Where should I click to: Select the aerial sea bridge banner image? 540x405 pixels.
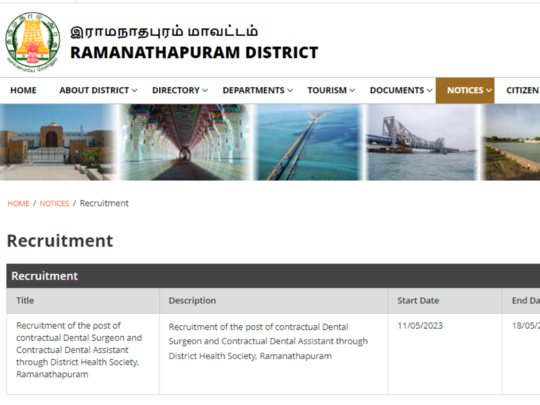click(309, 142)
